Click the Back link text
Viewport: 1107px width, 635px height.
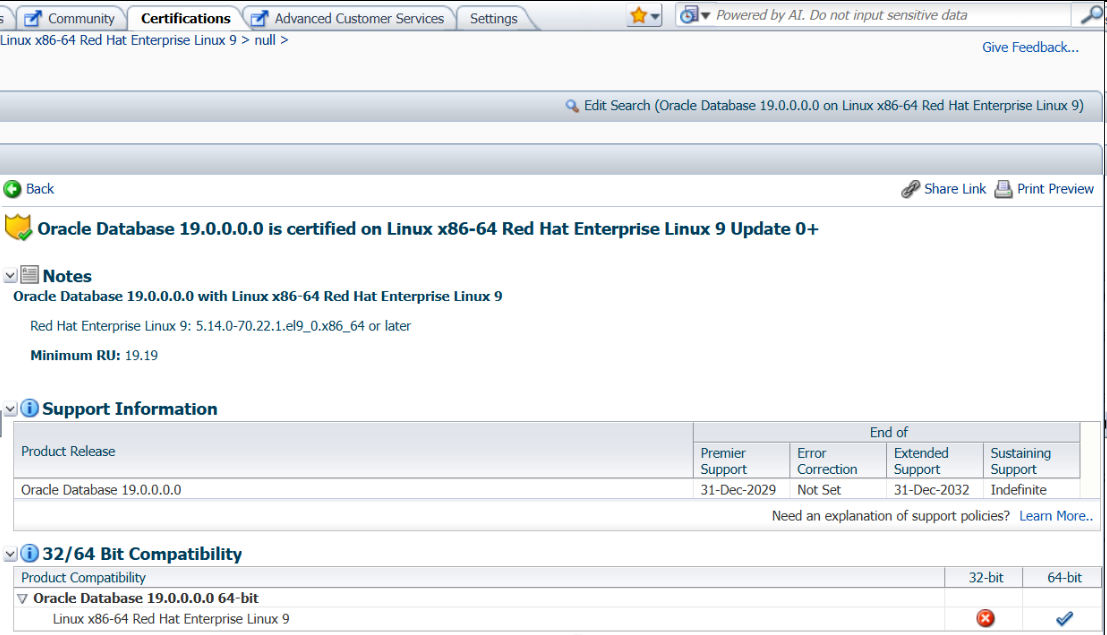point(40,189)
